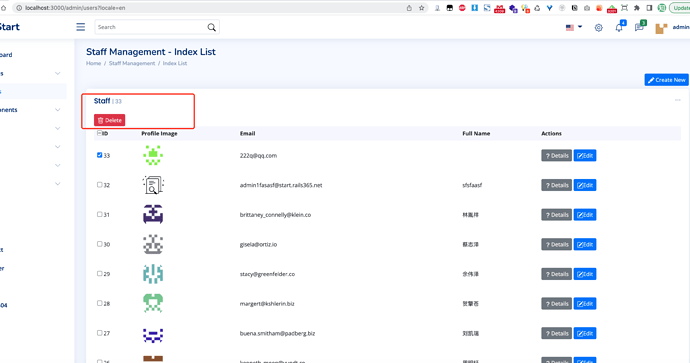Screen dimensions: 690x363
Task: Click profile image of user 32
Action: click(x=153, y=185)
